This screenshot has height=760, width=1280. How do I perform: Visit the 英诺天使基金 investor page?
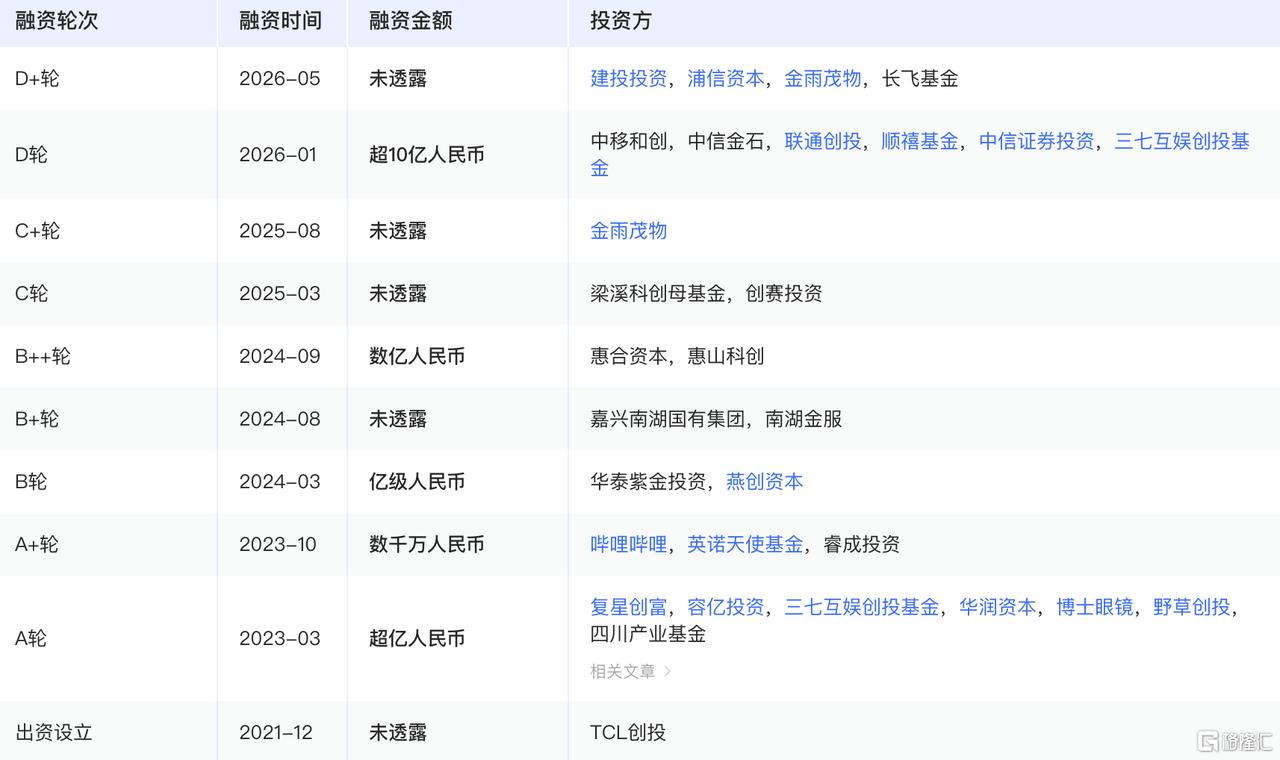[745, 544]
